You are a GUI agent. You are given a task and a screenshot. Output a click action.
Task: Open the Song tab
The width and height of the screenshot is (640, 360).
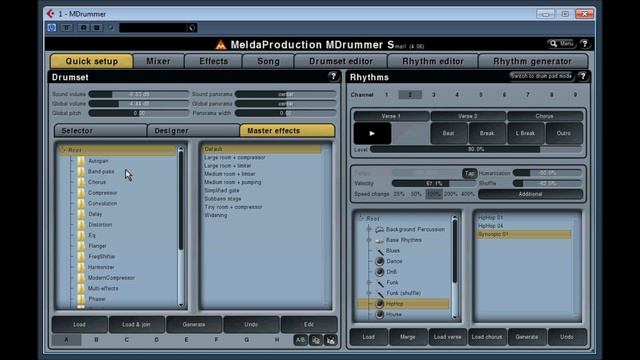coord(268,61)
